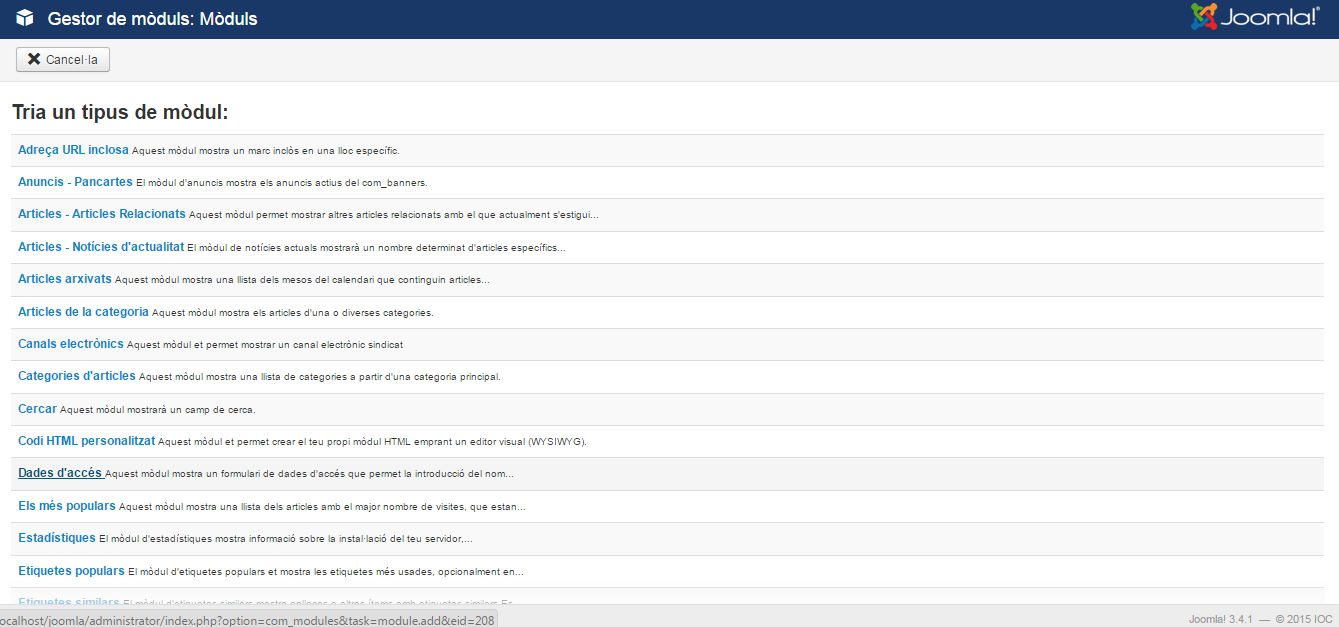
Task: Choose the Articles de la categoria module
Action: click(83, 312)
